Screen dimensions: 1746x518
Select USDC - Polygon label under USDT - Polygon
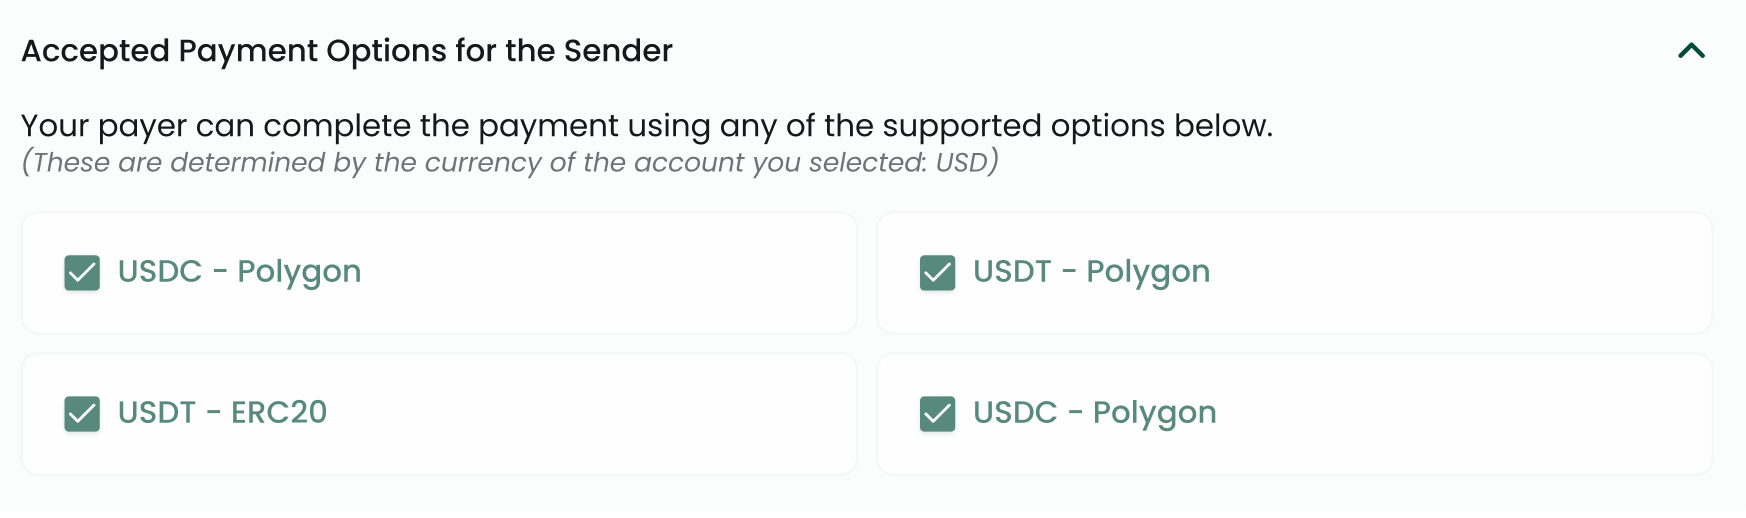pos(1094,412)
